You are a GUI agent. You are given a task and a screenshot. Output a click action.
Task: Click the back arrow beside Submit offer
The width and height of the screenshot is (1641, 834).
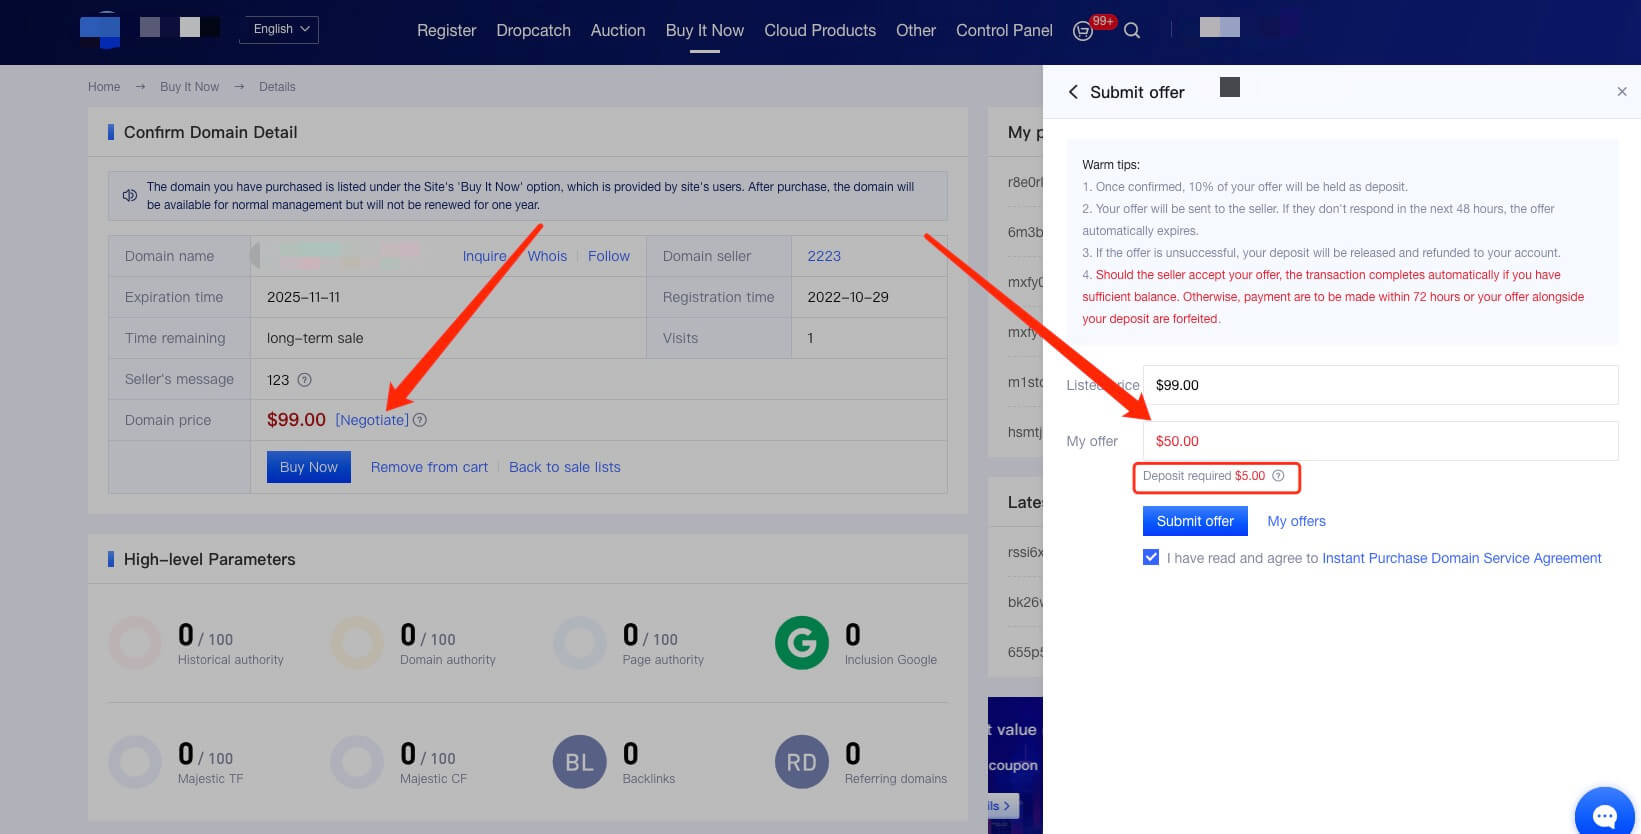pos(1073,92)
